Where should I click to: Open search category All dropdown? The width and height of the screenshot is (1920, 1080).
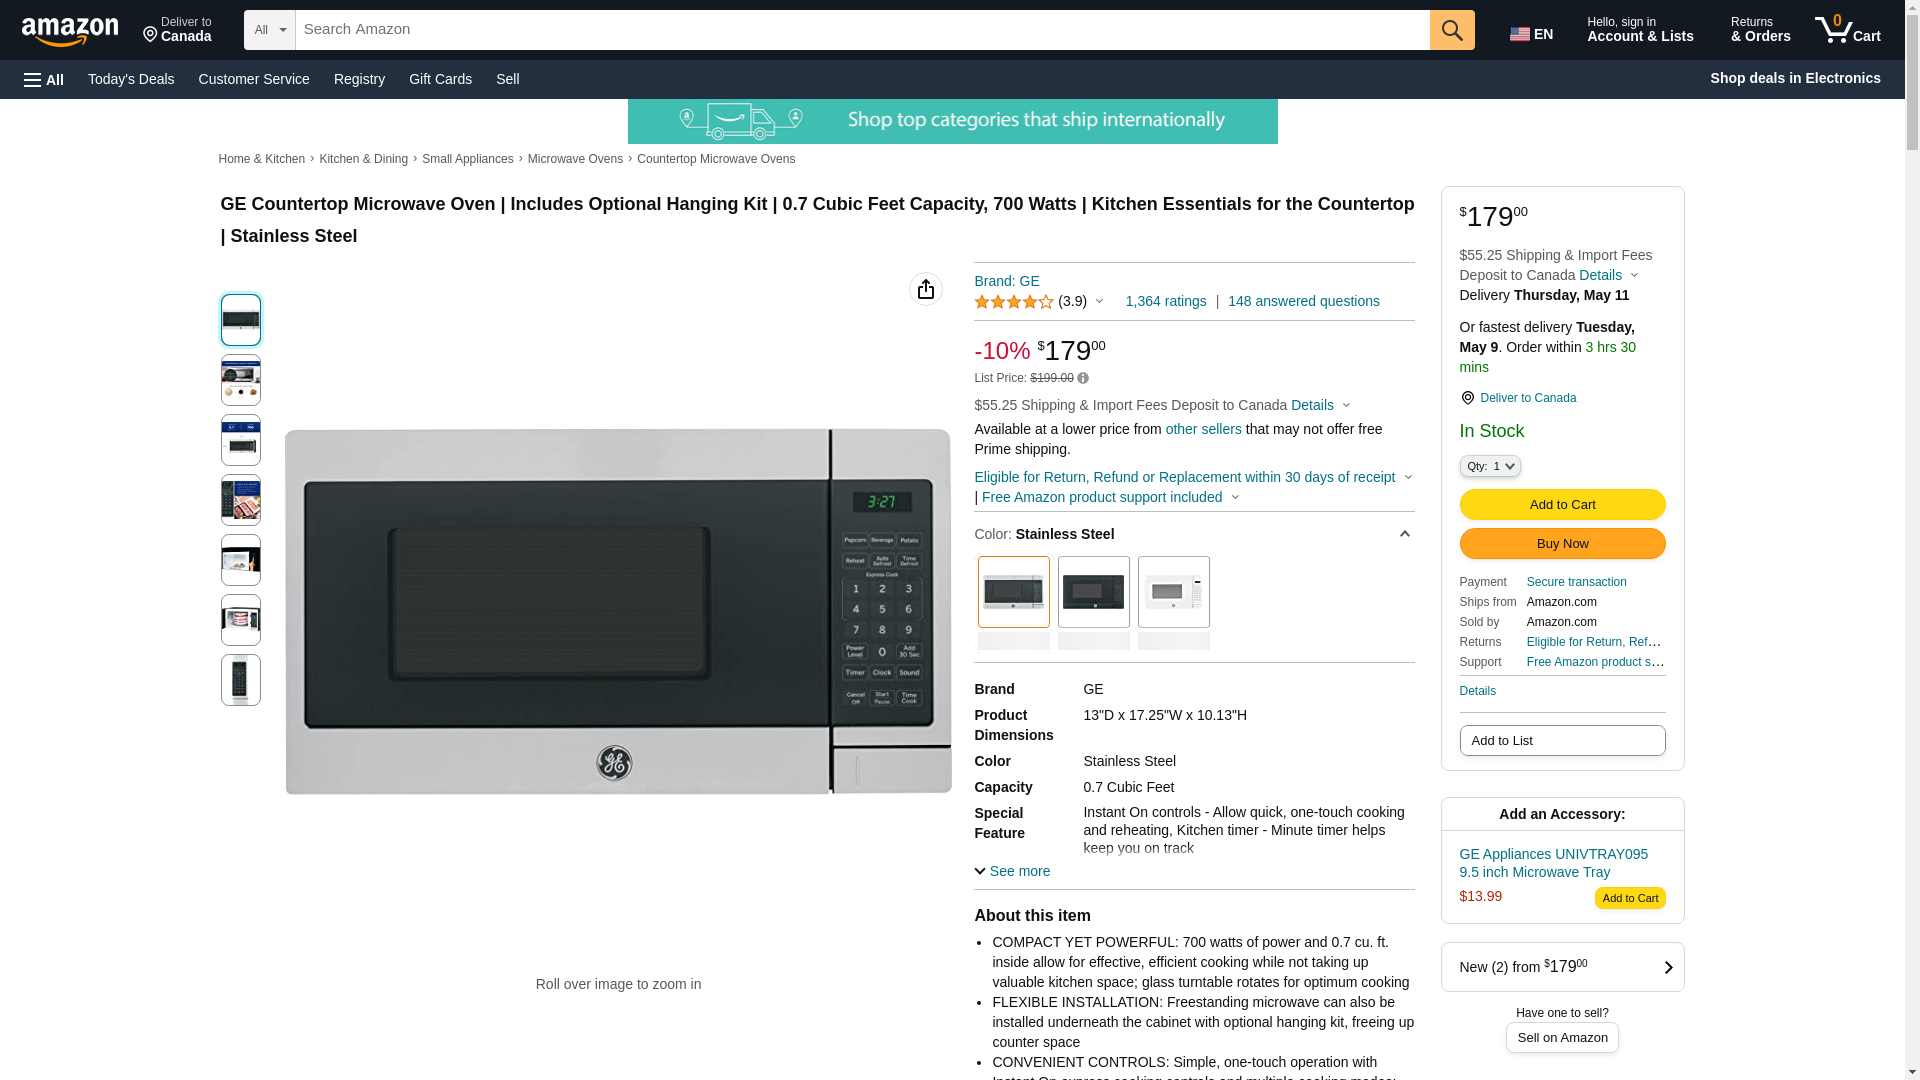(269, 30)
